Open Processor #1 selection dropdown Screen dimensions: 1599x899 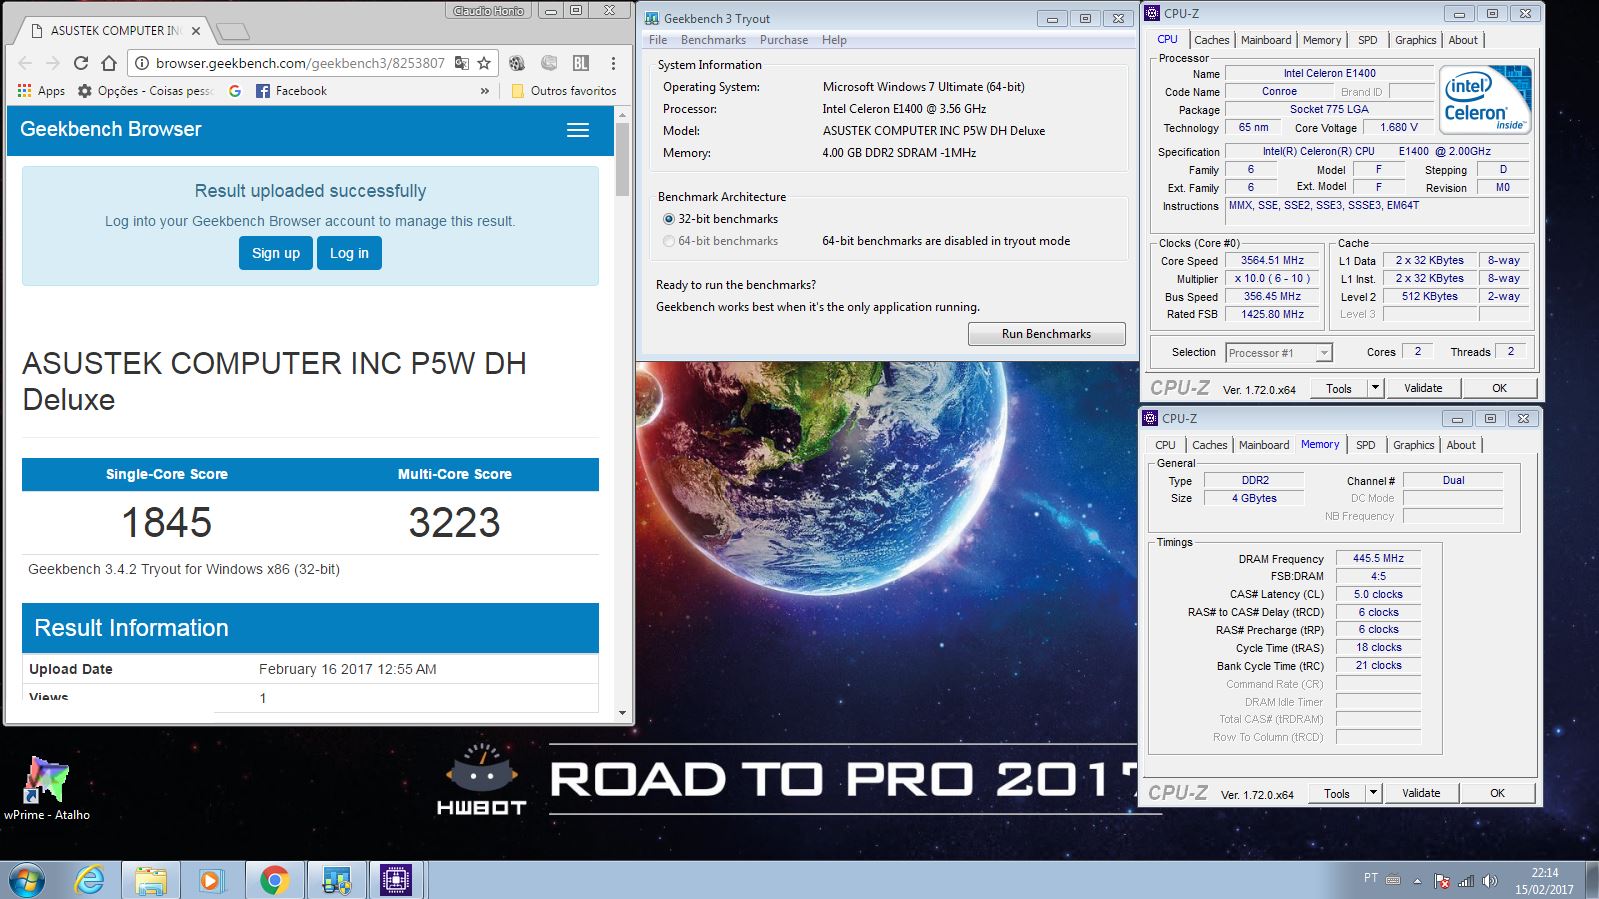pyautogui.click(x=1279, y=353)
